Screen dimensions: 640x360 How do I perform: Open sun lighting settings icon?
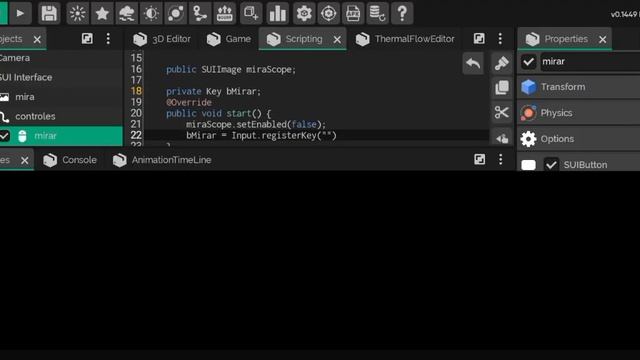(78, 13)
